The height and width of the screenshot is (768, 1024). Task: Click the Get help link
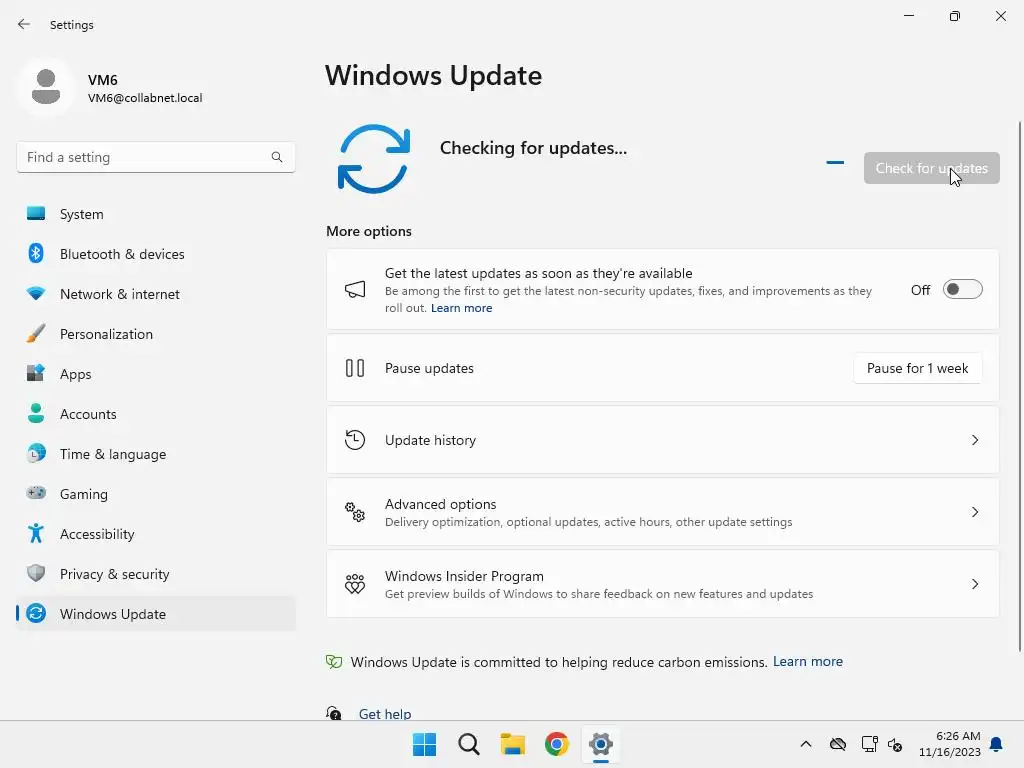click(x=385, y=714)
